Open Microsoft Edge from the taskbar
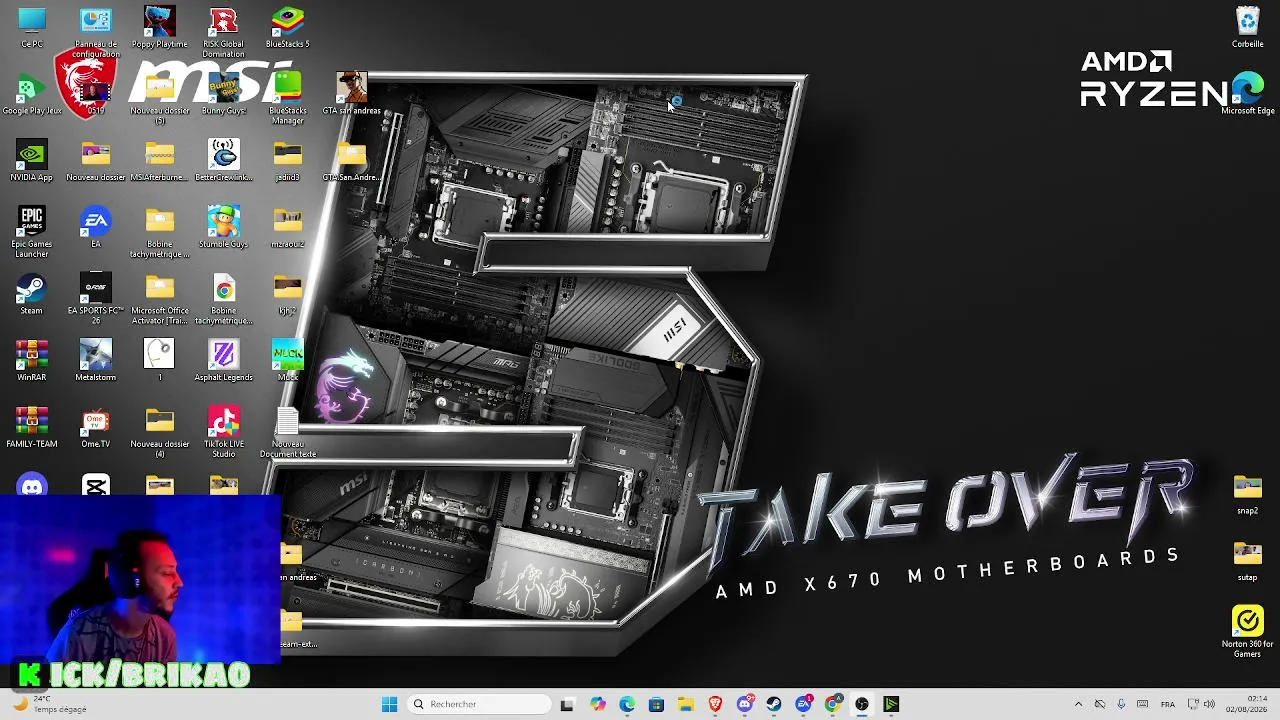Image resolution: width=1280 pixels, height=720 pixels. [627, 704]
